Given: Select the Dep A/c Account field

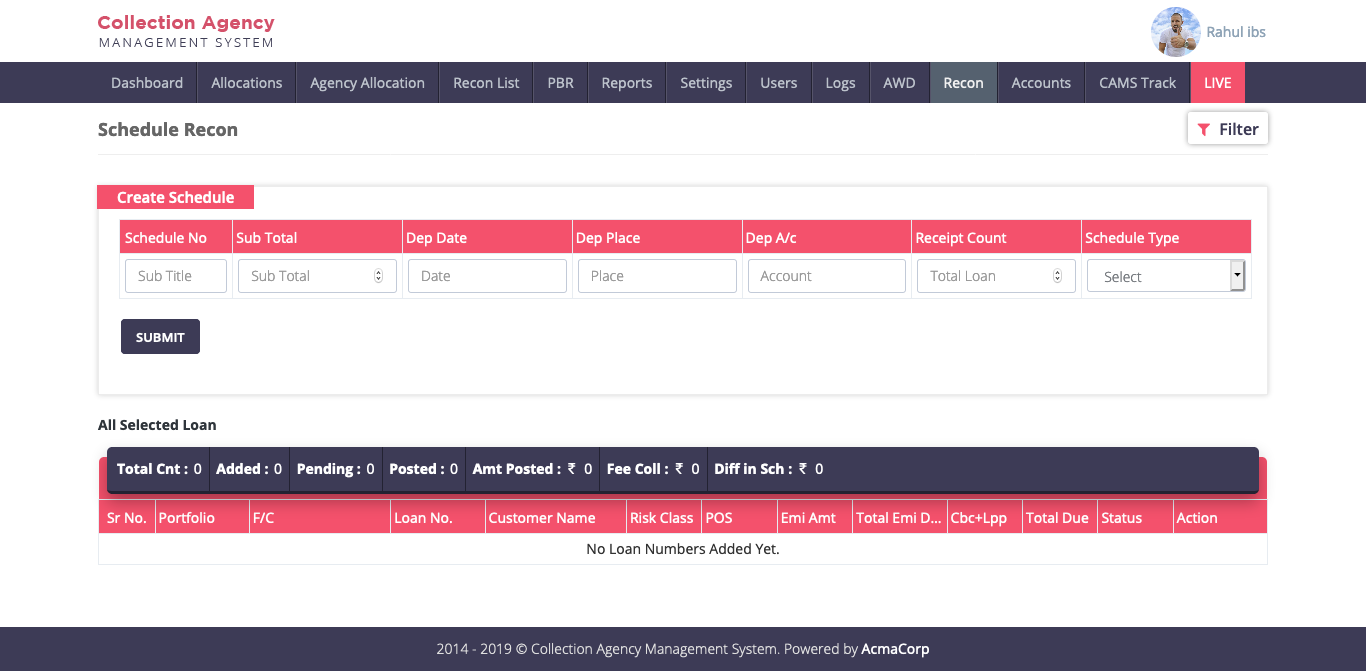Looking at the screenshot, I should (x=826, y=276).
